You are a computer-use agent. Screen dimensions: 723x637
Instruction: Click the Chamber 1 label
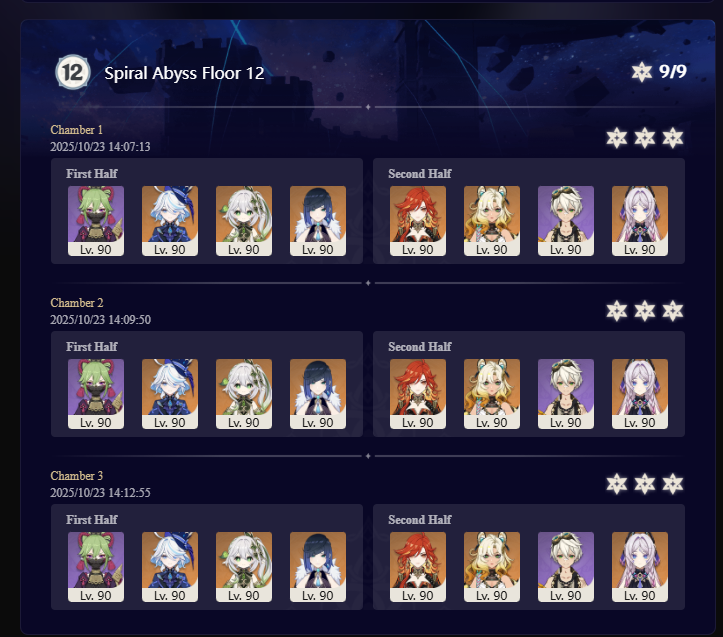tap(77, 130)
